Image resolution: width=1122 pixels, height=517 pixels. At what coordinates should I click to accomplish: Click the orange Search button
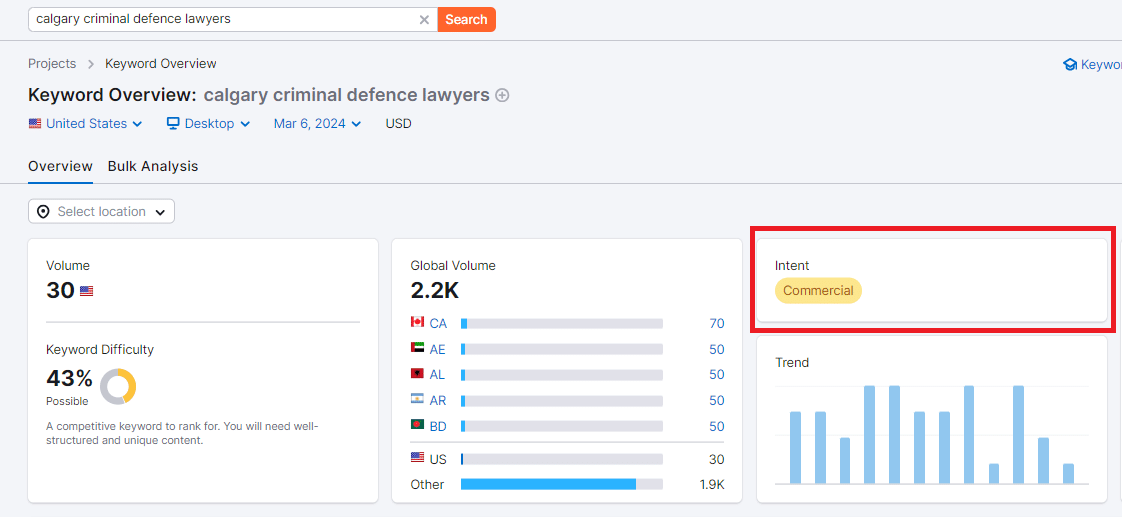(x=467, y=19)
